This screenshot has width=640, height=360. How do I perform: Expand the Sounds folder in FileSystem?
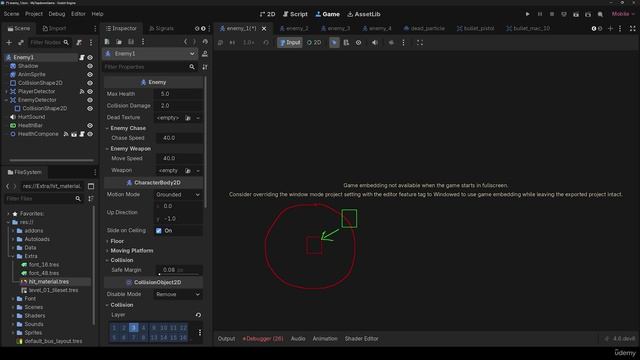click(x=13, y=324)
